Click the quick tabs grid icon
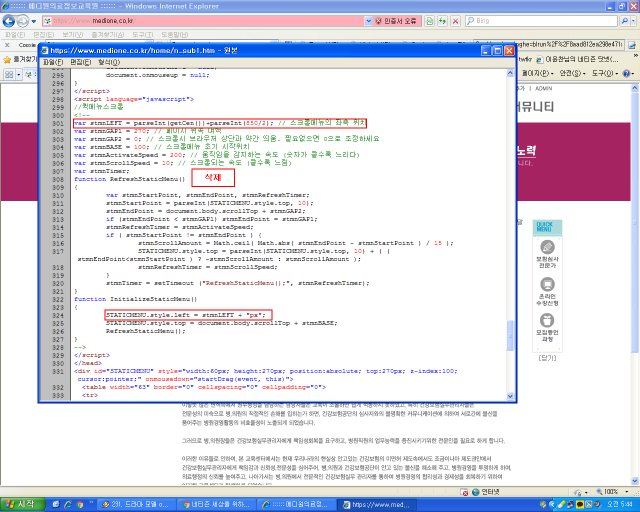The height and width of the screenshot is (512, 640). pyautogui.click(x=9, y=75)
